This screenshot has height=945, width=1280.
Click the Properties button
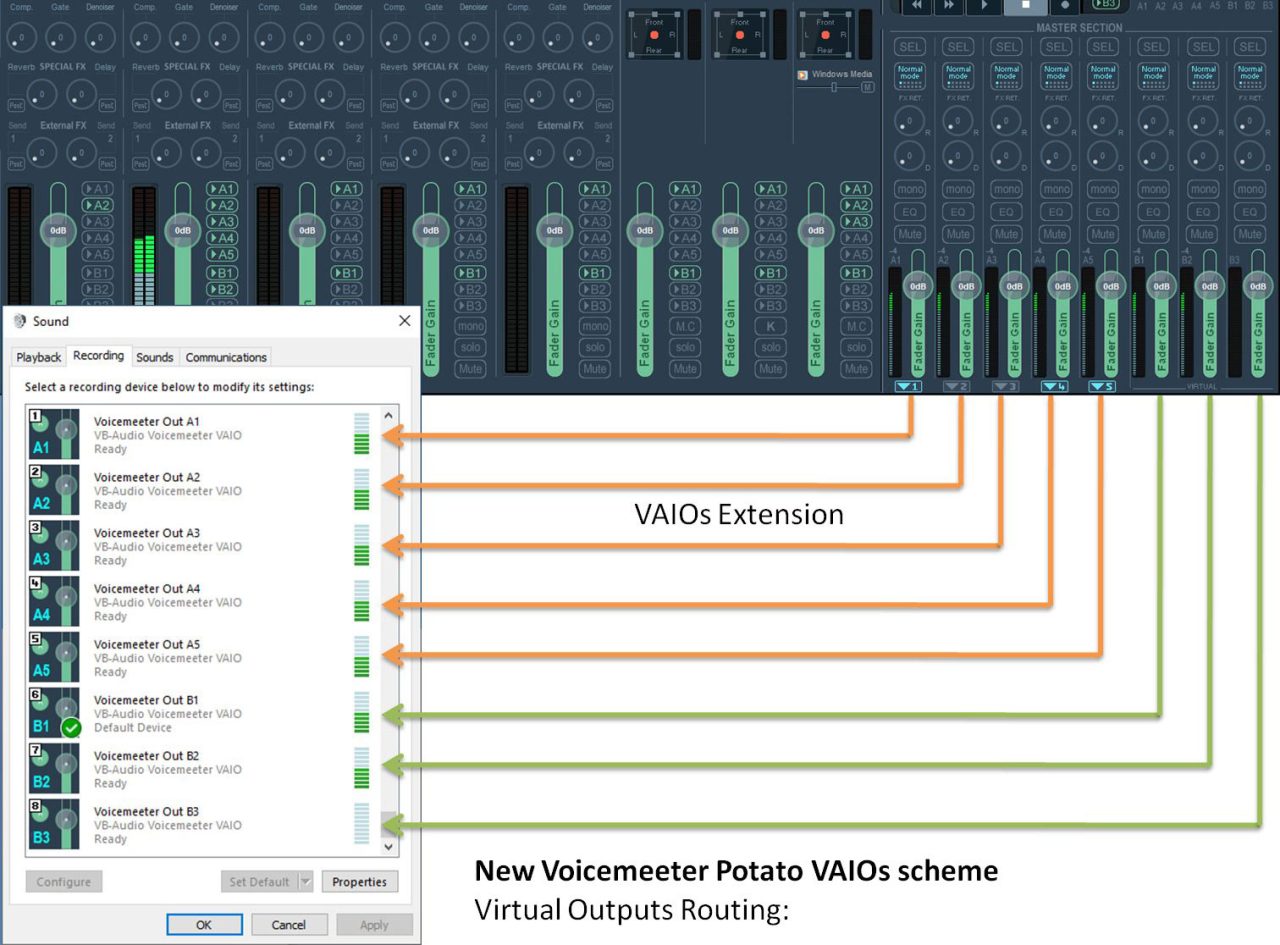[360, 882]
